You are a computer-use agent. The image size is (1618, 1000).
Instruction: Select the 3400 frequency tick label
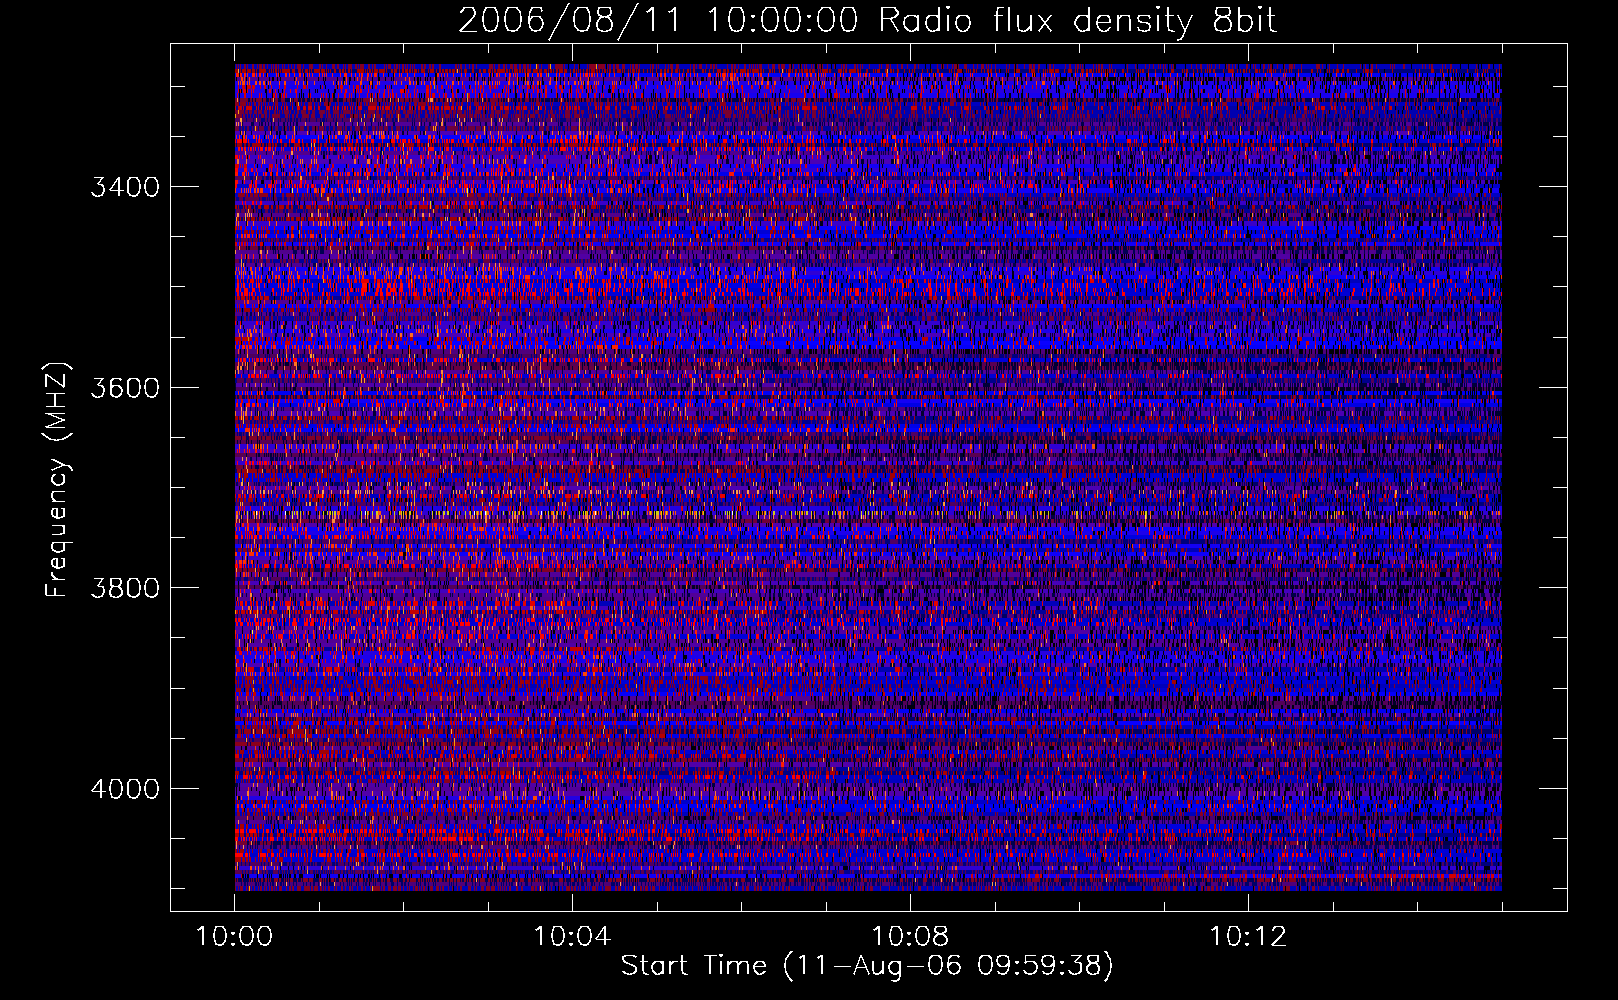tap(125, 187)
